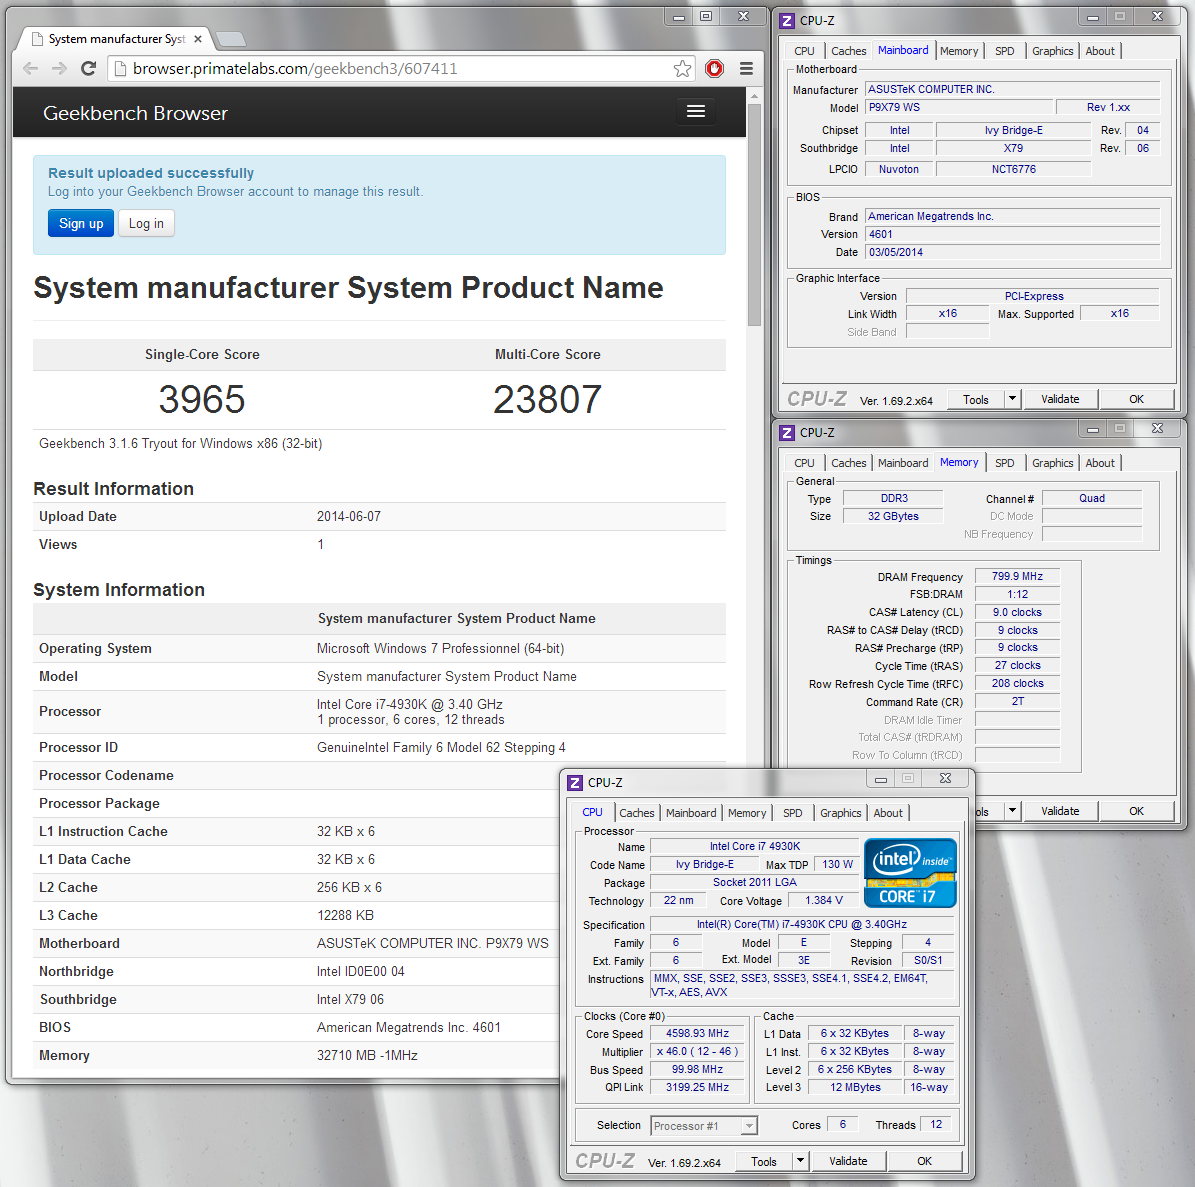This screenshot has width=1195, height=1187.
Task: Switch to Caches tab in Mainboard window
Action: (x=848, y=51)
